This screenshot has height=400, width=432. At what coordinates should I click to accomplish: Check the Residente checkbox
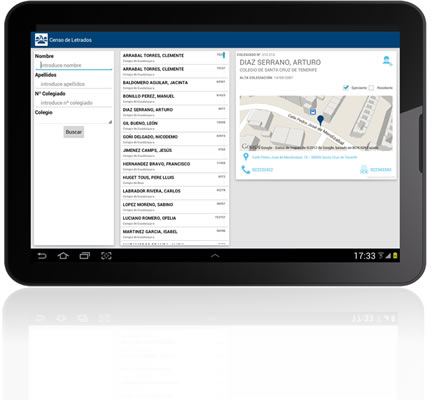point(371,88)
